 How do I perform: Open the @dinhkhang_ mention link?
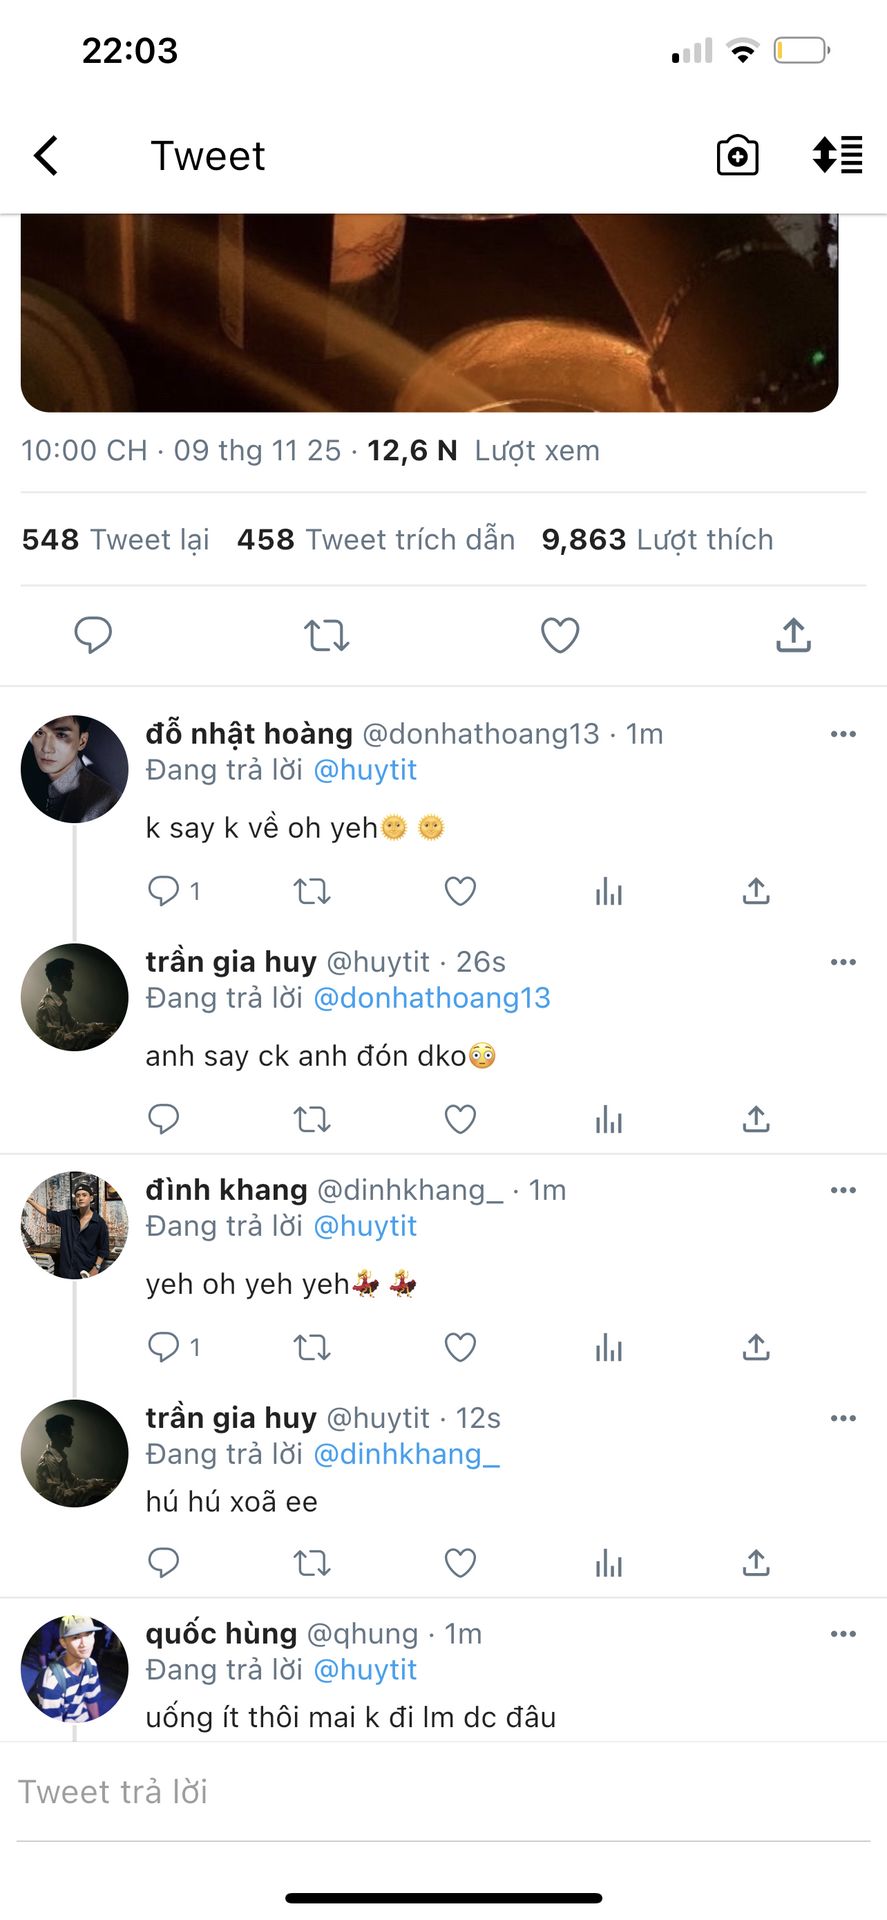pos(406,1454)
